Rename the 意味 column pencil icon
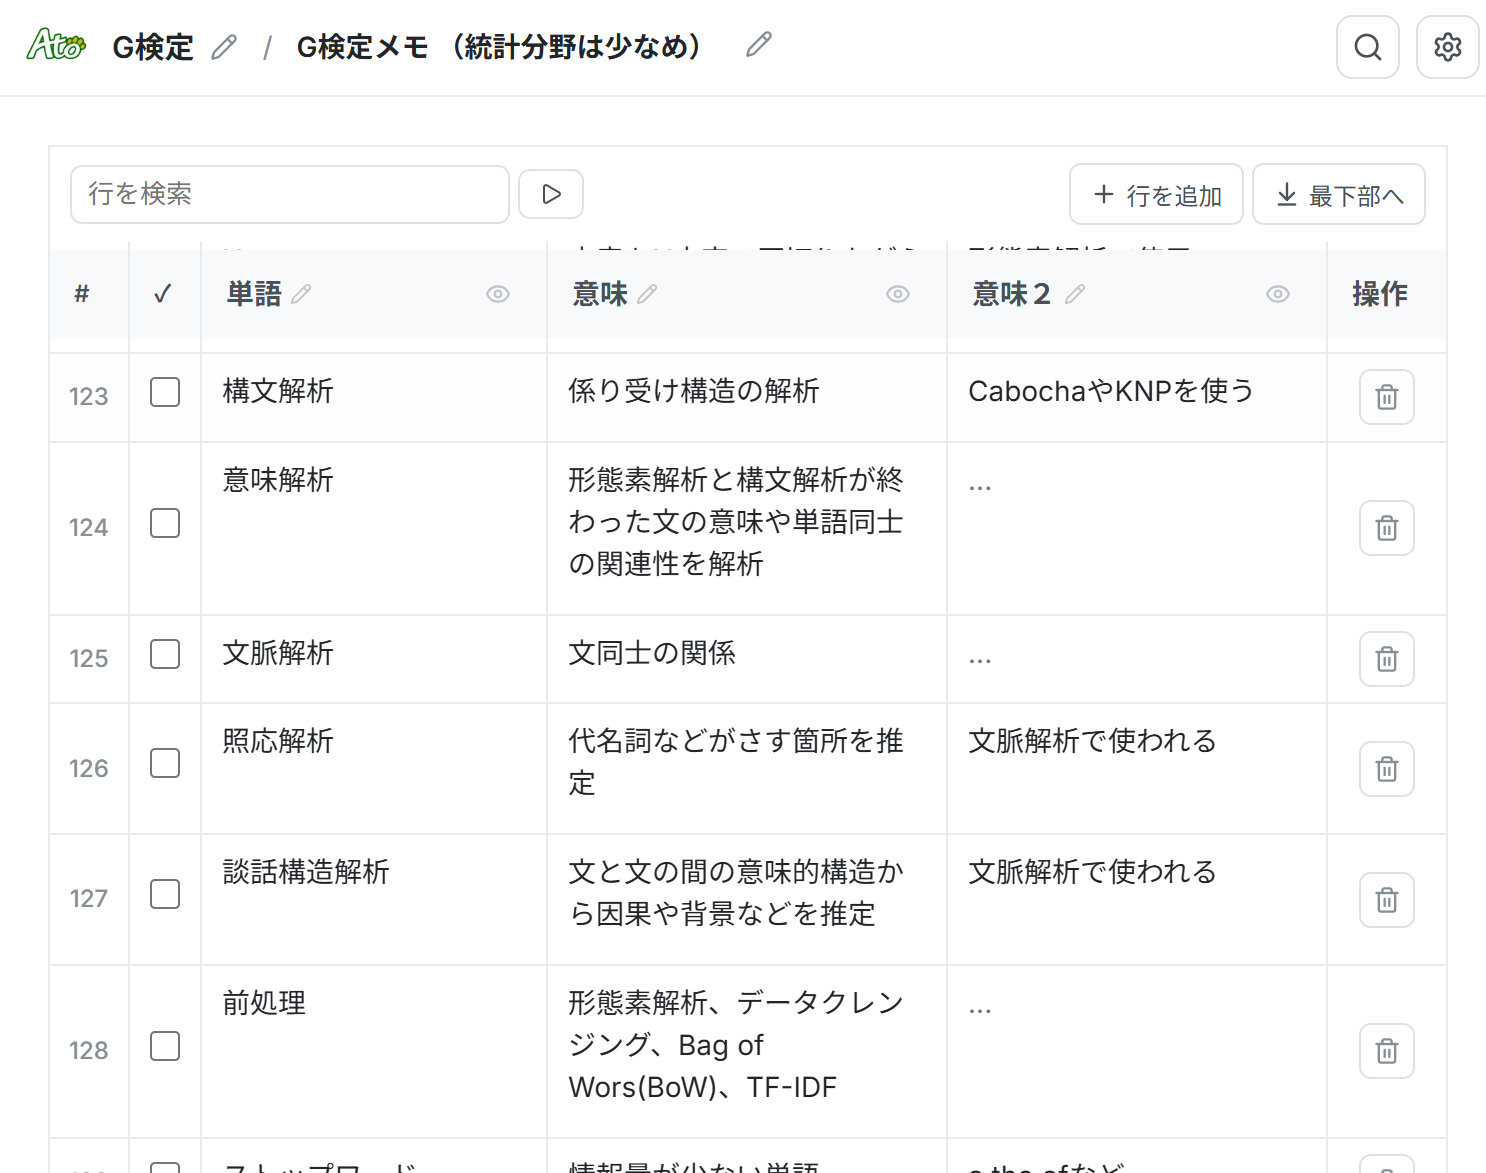The width and height of the screenshot is (1486, 1173). [647, 293]
